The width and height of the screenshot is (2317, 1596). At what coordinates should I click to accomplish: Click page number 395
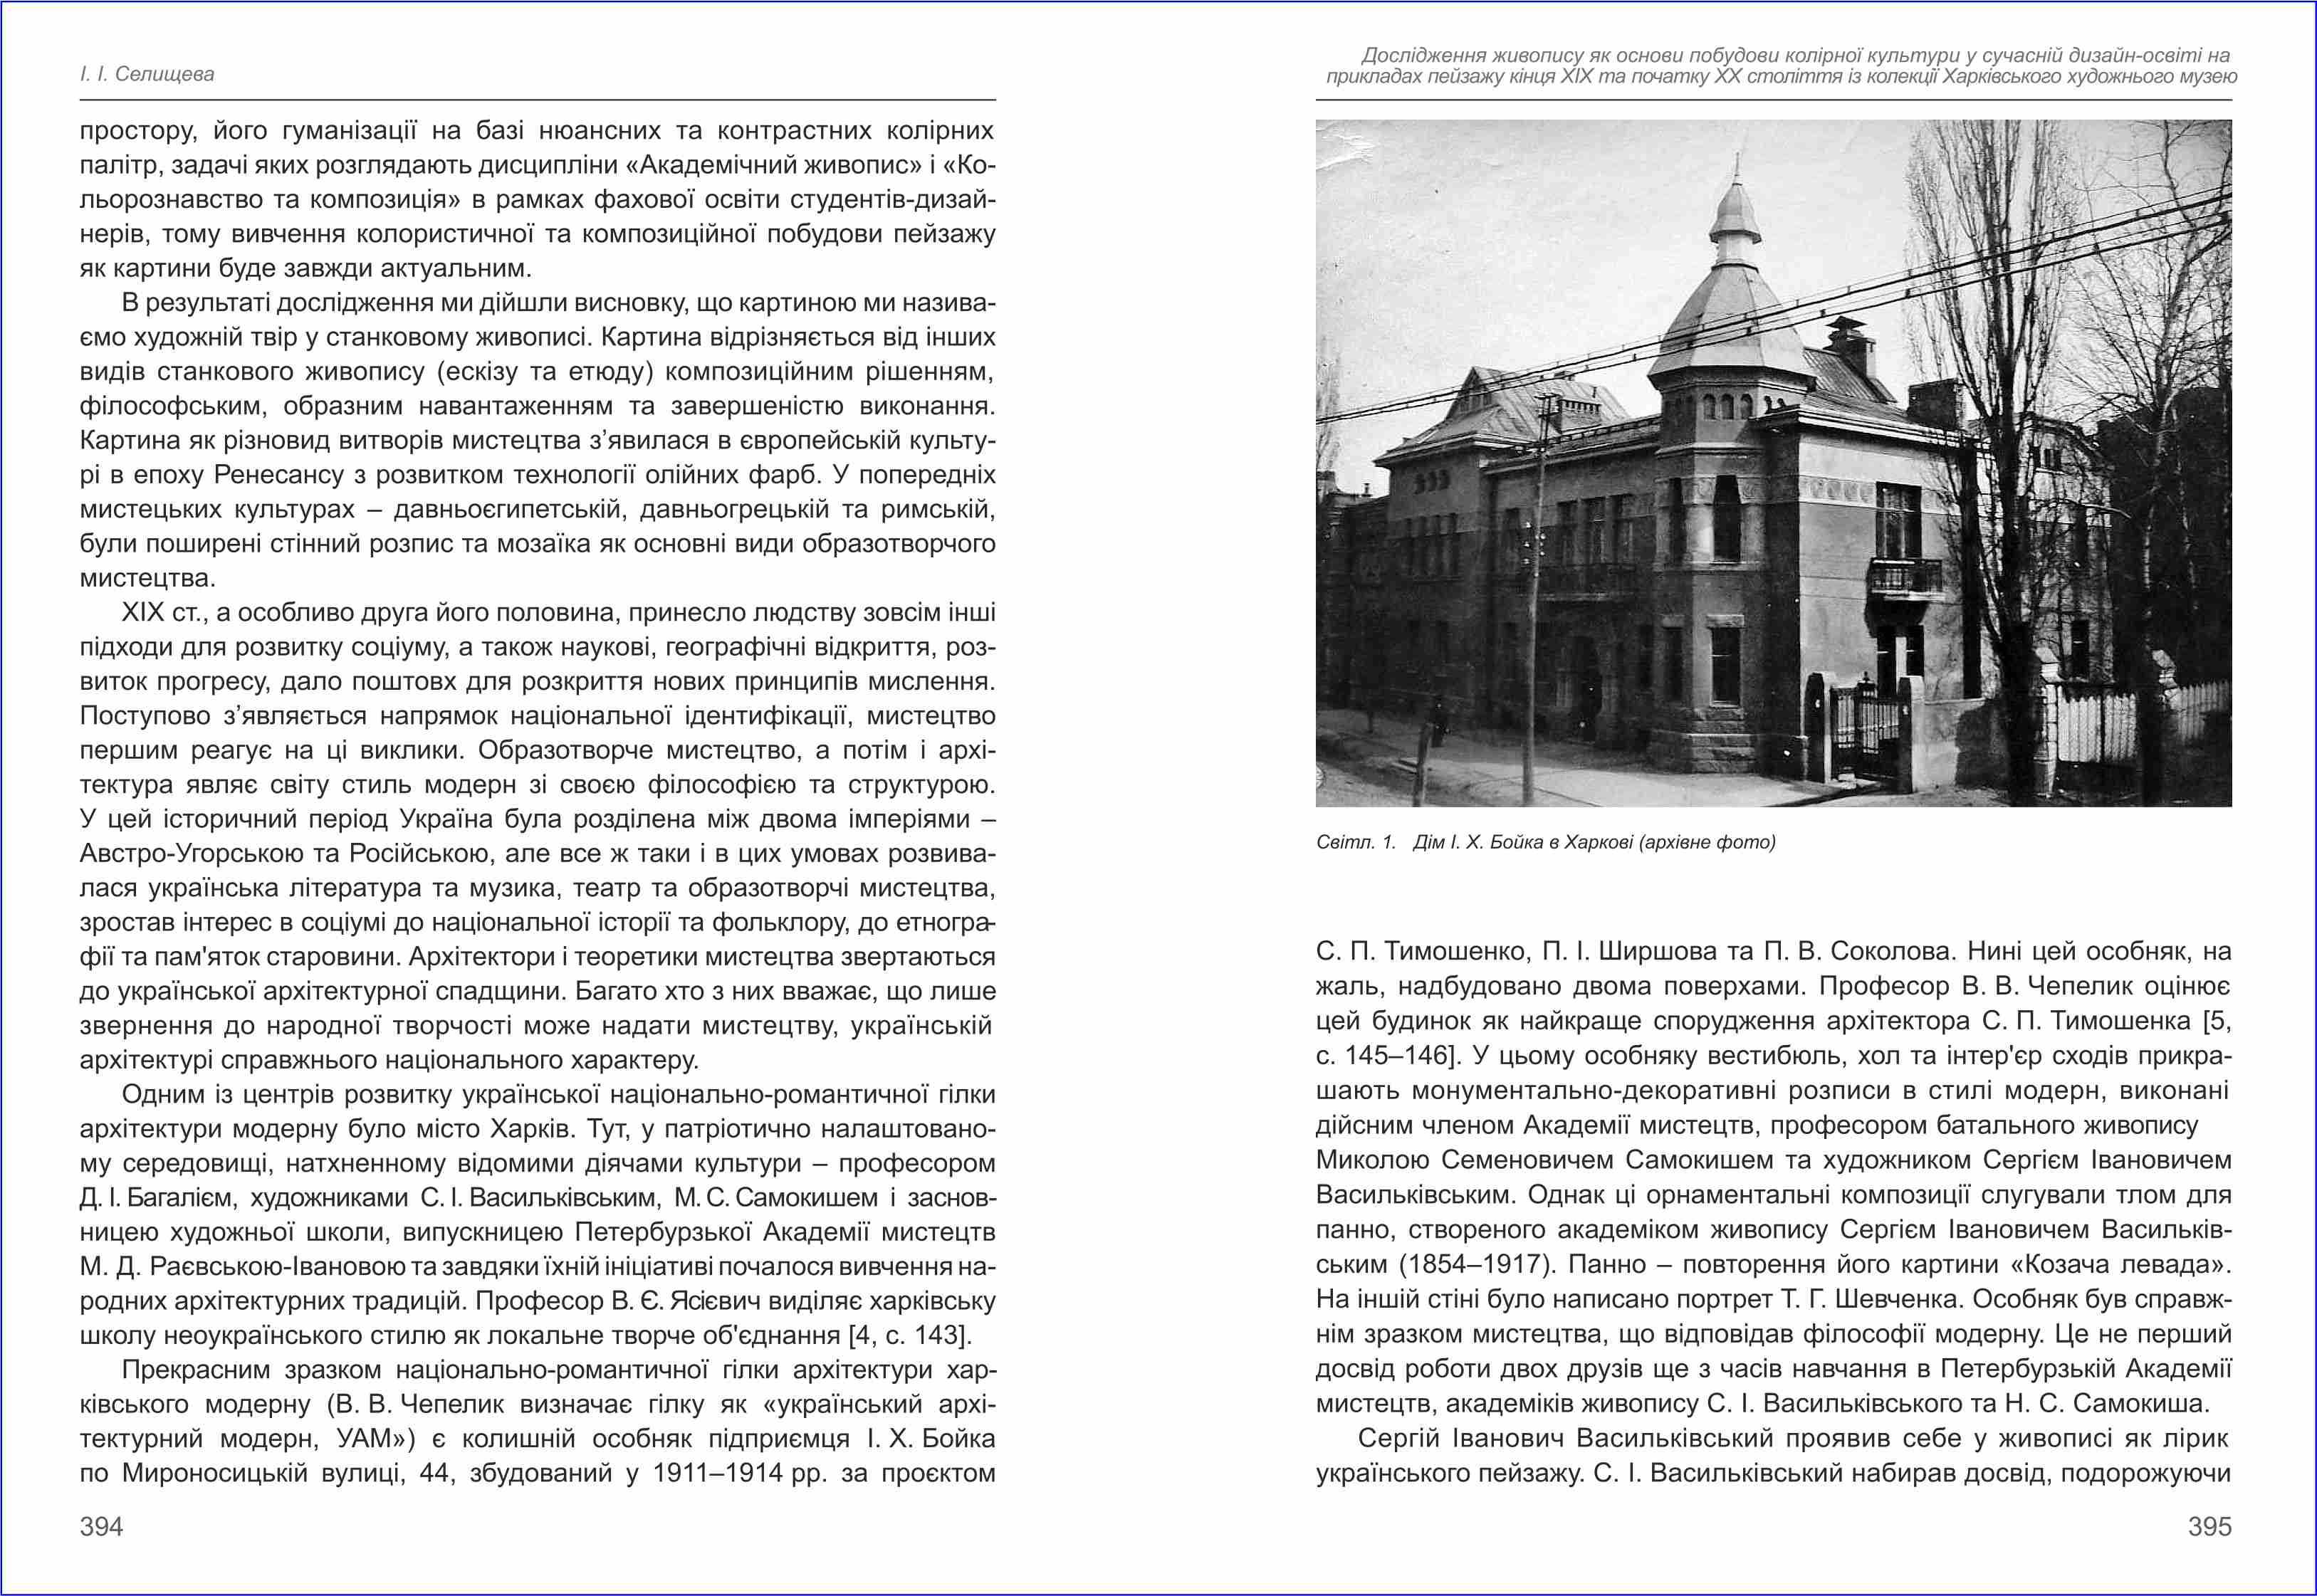(x=2209, y=1526)
